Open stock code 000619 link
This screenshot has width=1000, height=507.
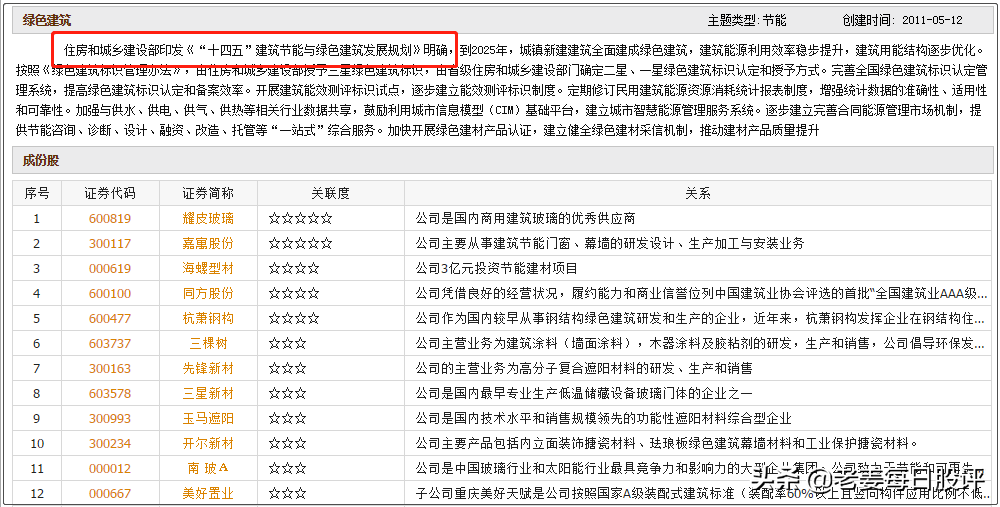110,268
